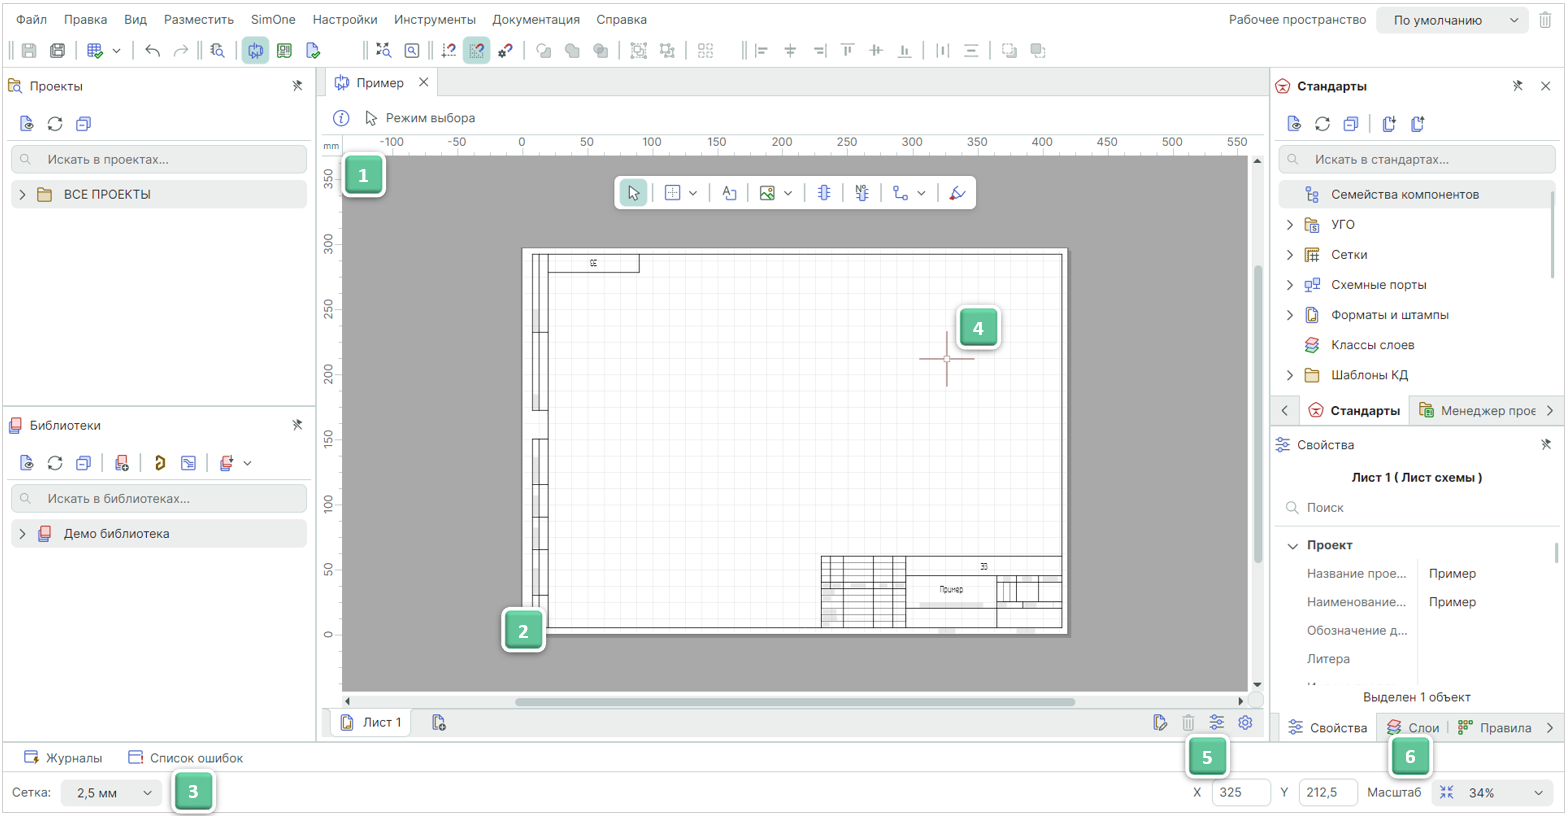Expand the ВСЕ ПРОЕКТЫ tree node
The image size is (1568, 816).
22,195
